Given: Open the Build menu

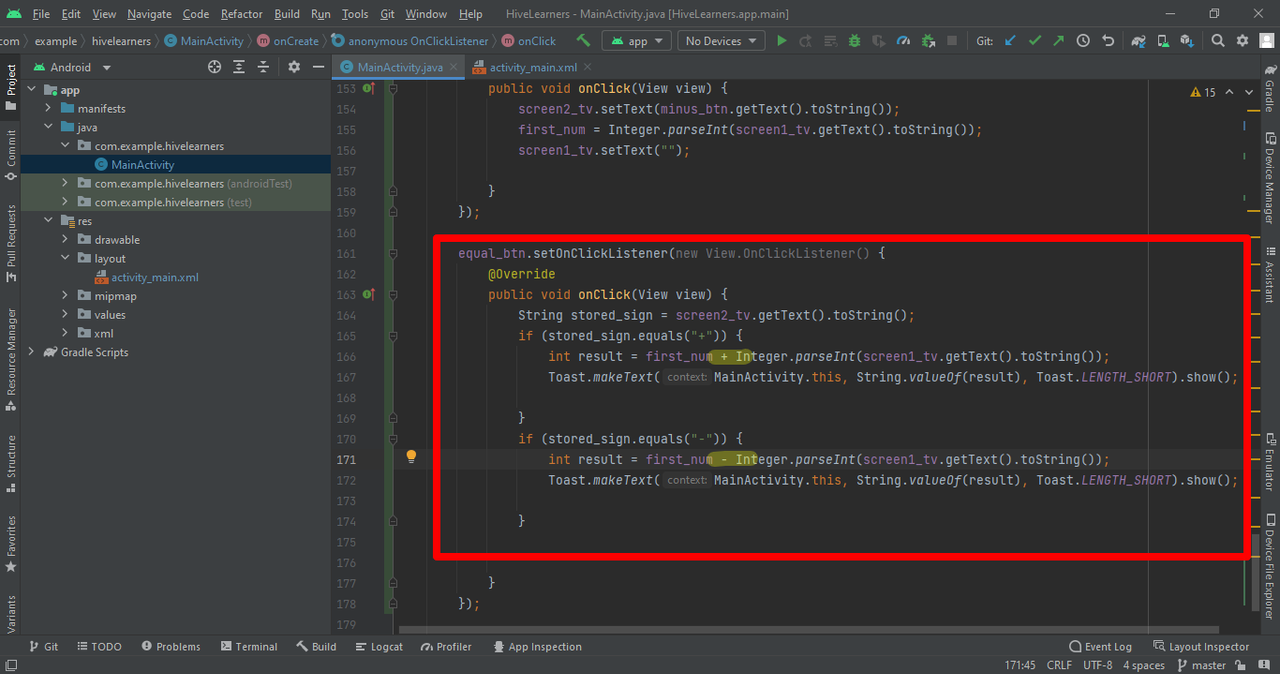Looking at the screenshot, I should pyautogui.click(x=287, y=14).
